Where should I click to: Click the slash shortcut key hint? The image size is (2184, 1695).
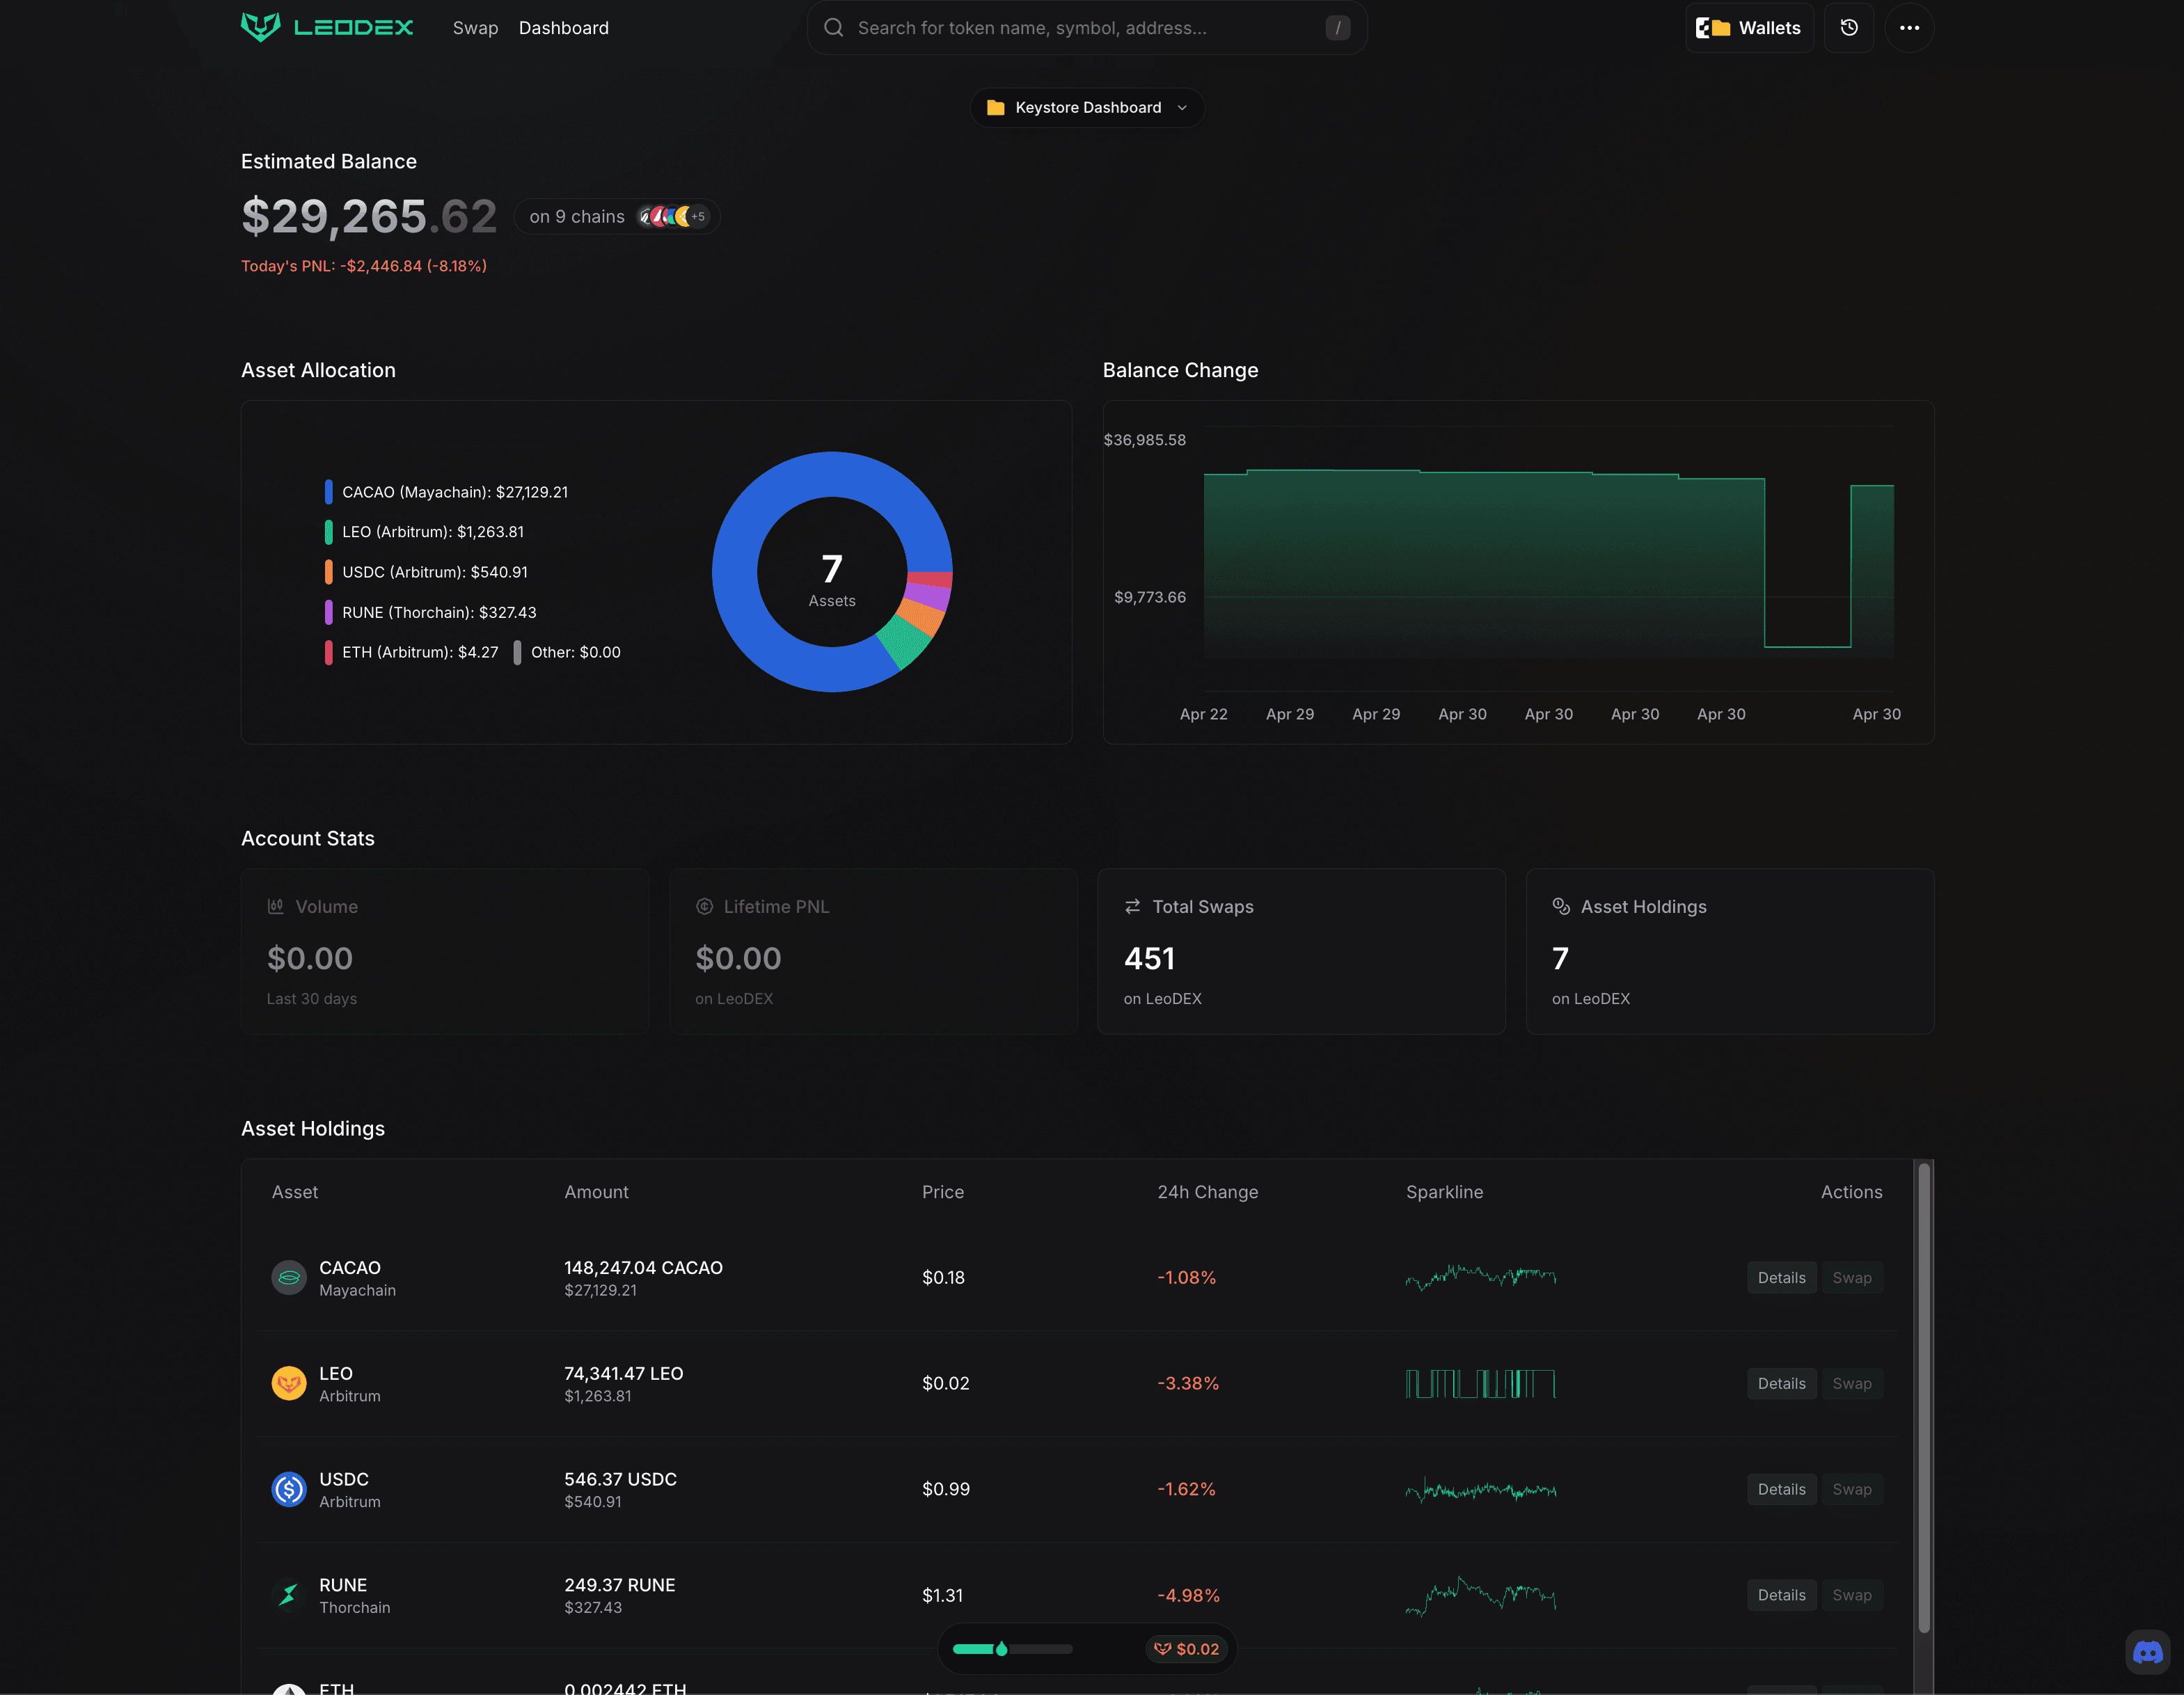coord(1338,28)
